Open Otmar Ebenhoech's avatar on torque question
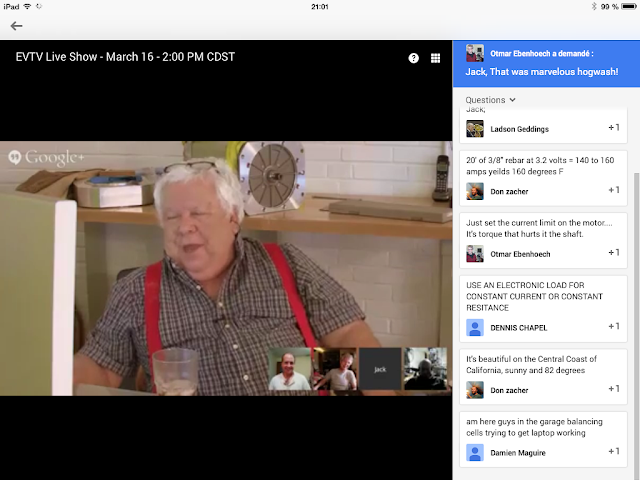This screenshot has height=480, width=640. 475,254
